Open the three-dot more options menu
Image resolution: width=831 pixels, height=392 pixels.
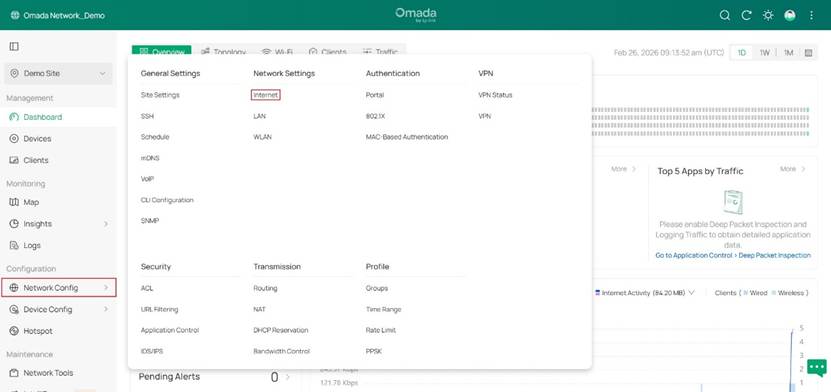(x=811, y=15)
